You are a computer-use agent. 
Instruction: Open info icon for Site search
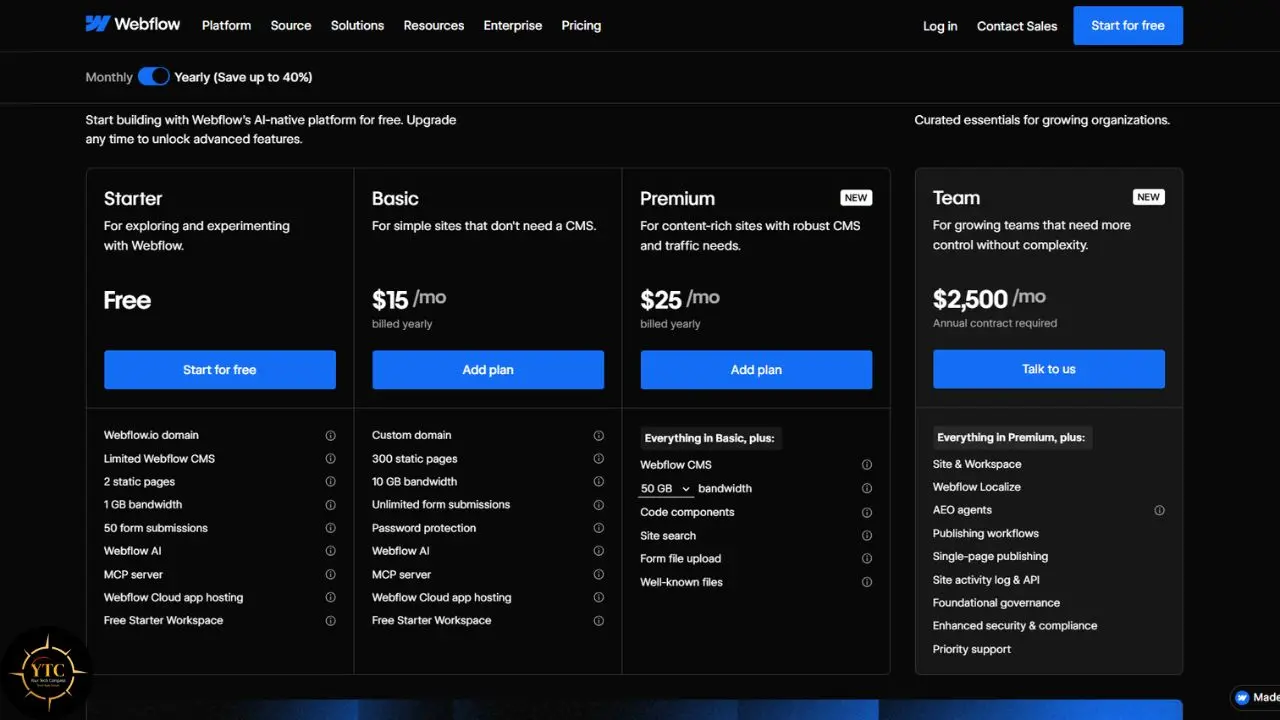[866, 536]
